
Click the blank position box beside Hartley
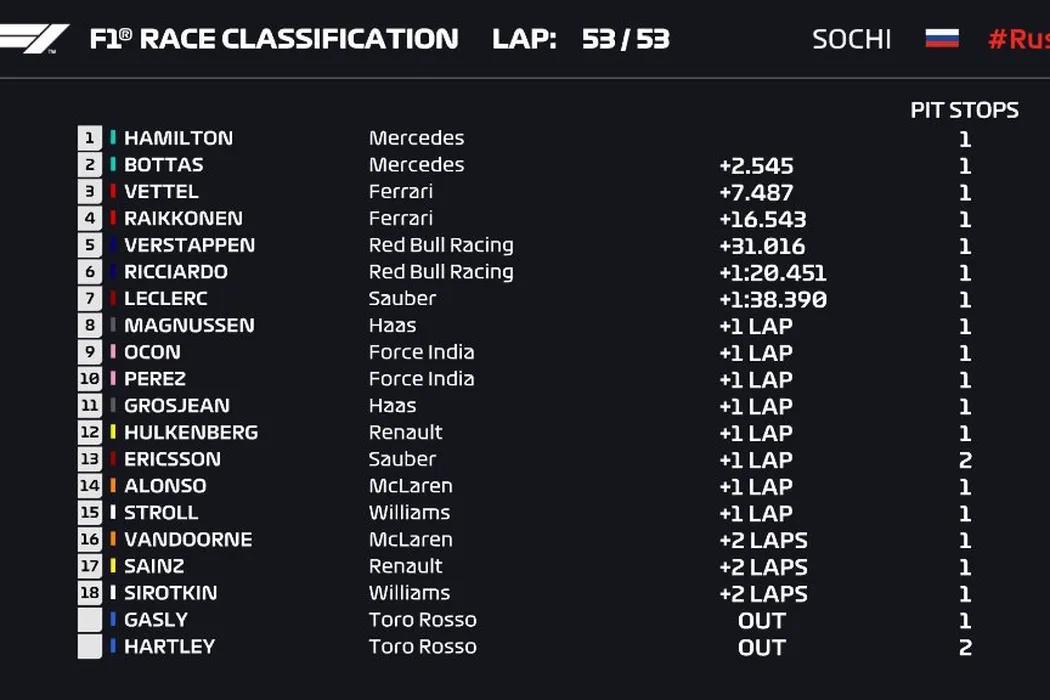pos(90,646)
